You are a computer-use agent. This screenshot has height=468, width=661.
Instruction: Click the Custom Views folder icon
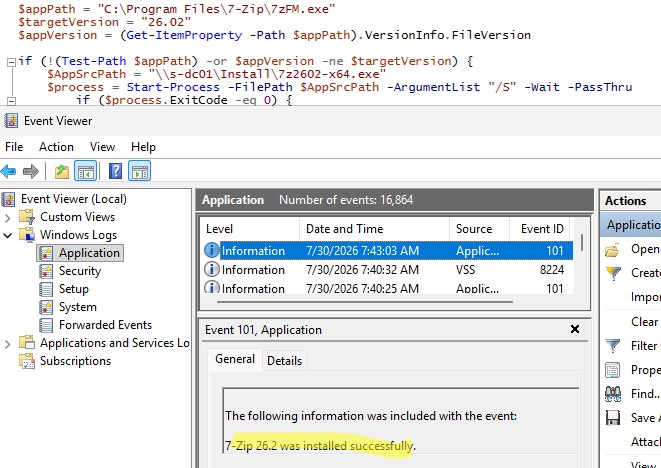[x=27, y=217]
